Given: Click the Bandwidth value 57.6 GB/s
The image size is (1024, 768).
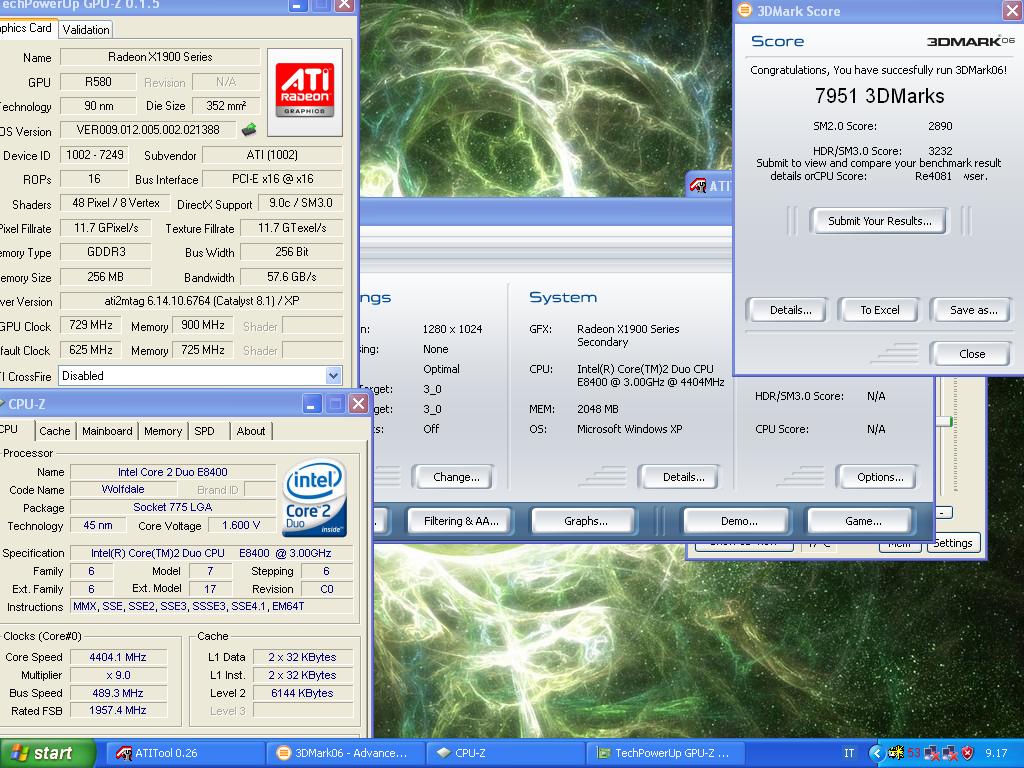Looking at the screenshot, I should (291, 277).
